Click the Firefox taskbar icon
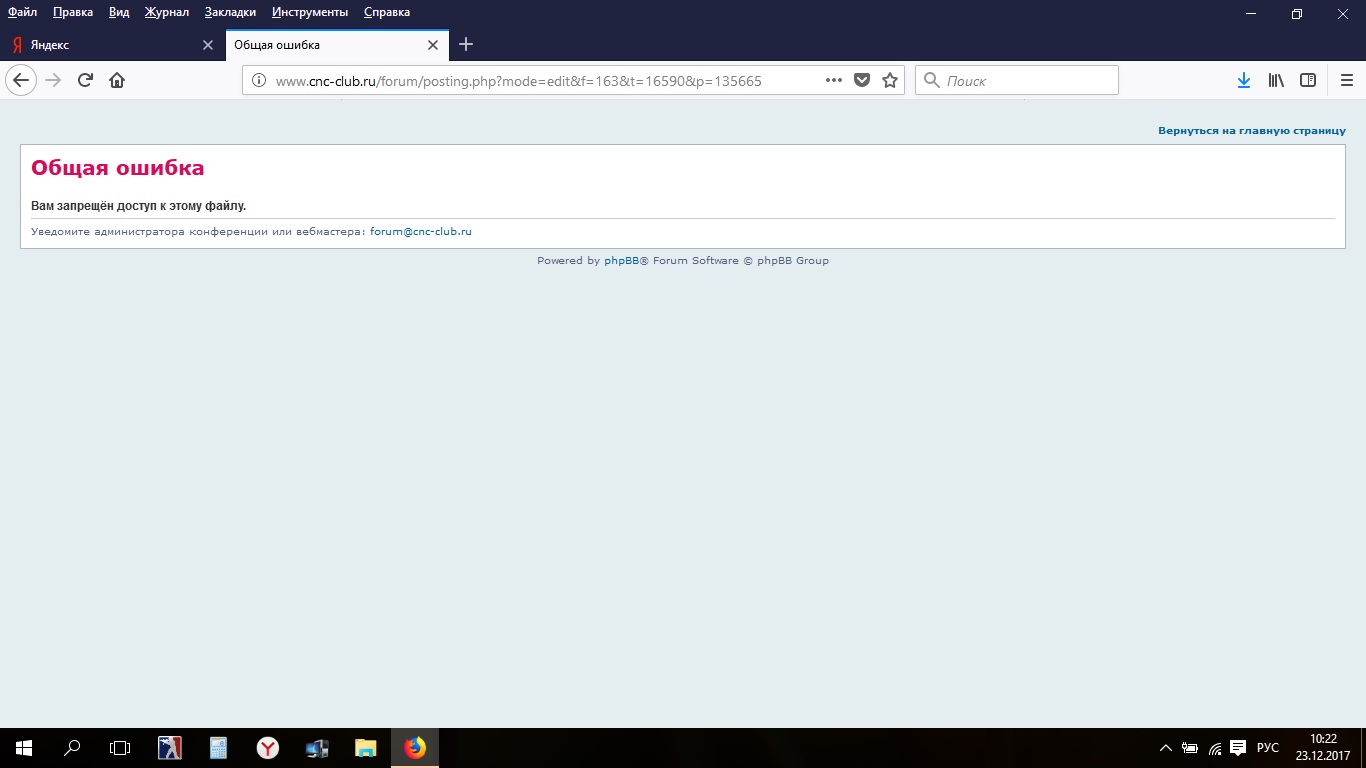Screen dimensions: 1366x768 click(415, 747)
